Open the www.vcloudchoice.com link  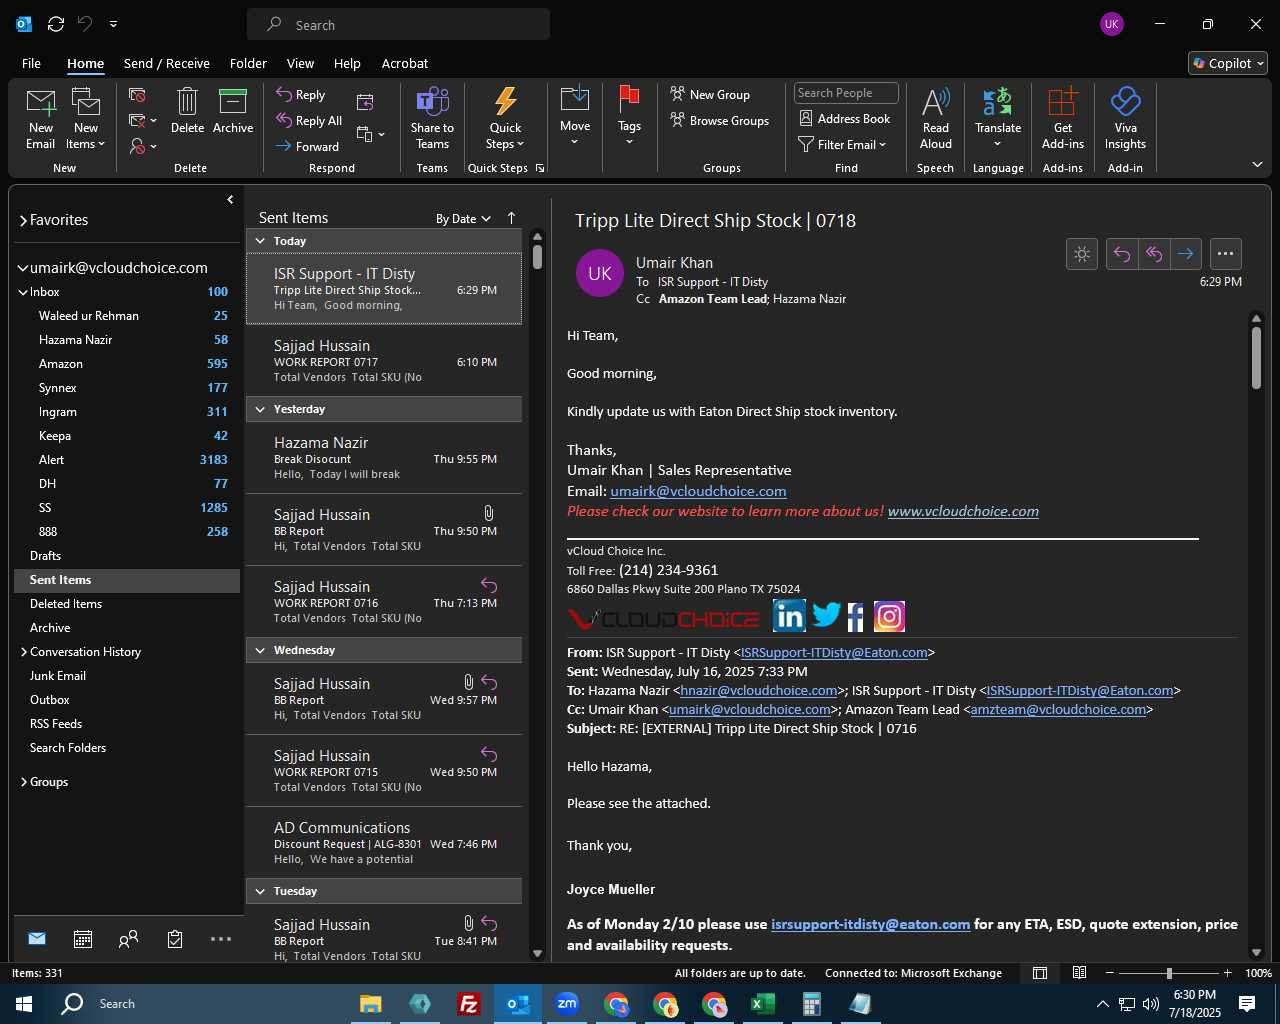click(x=963, y=511)
